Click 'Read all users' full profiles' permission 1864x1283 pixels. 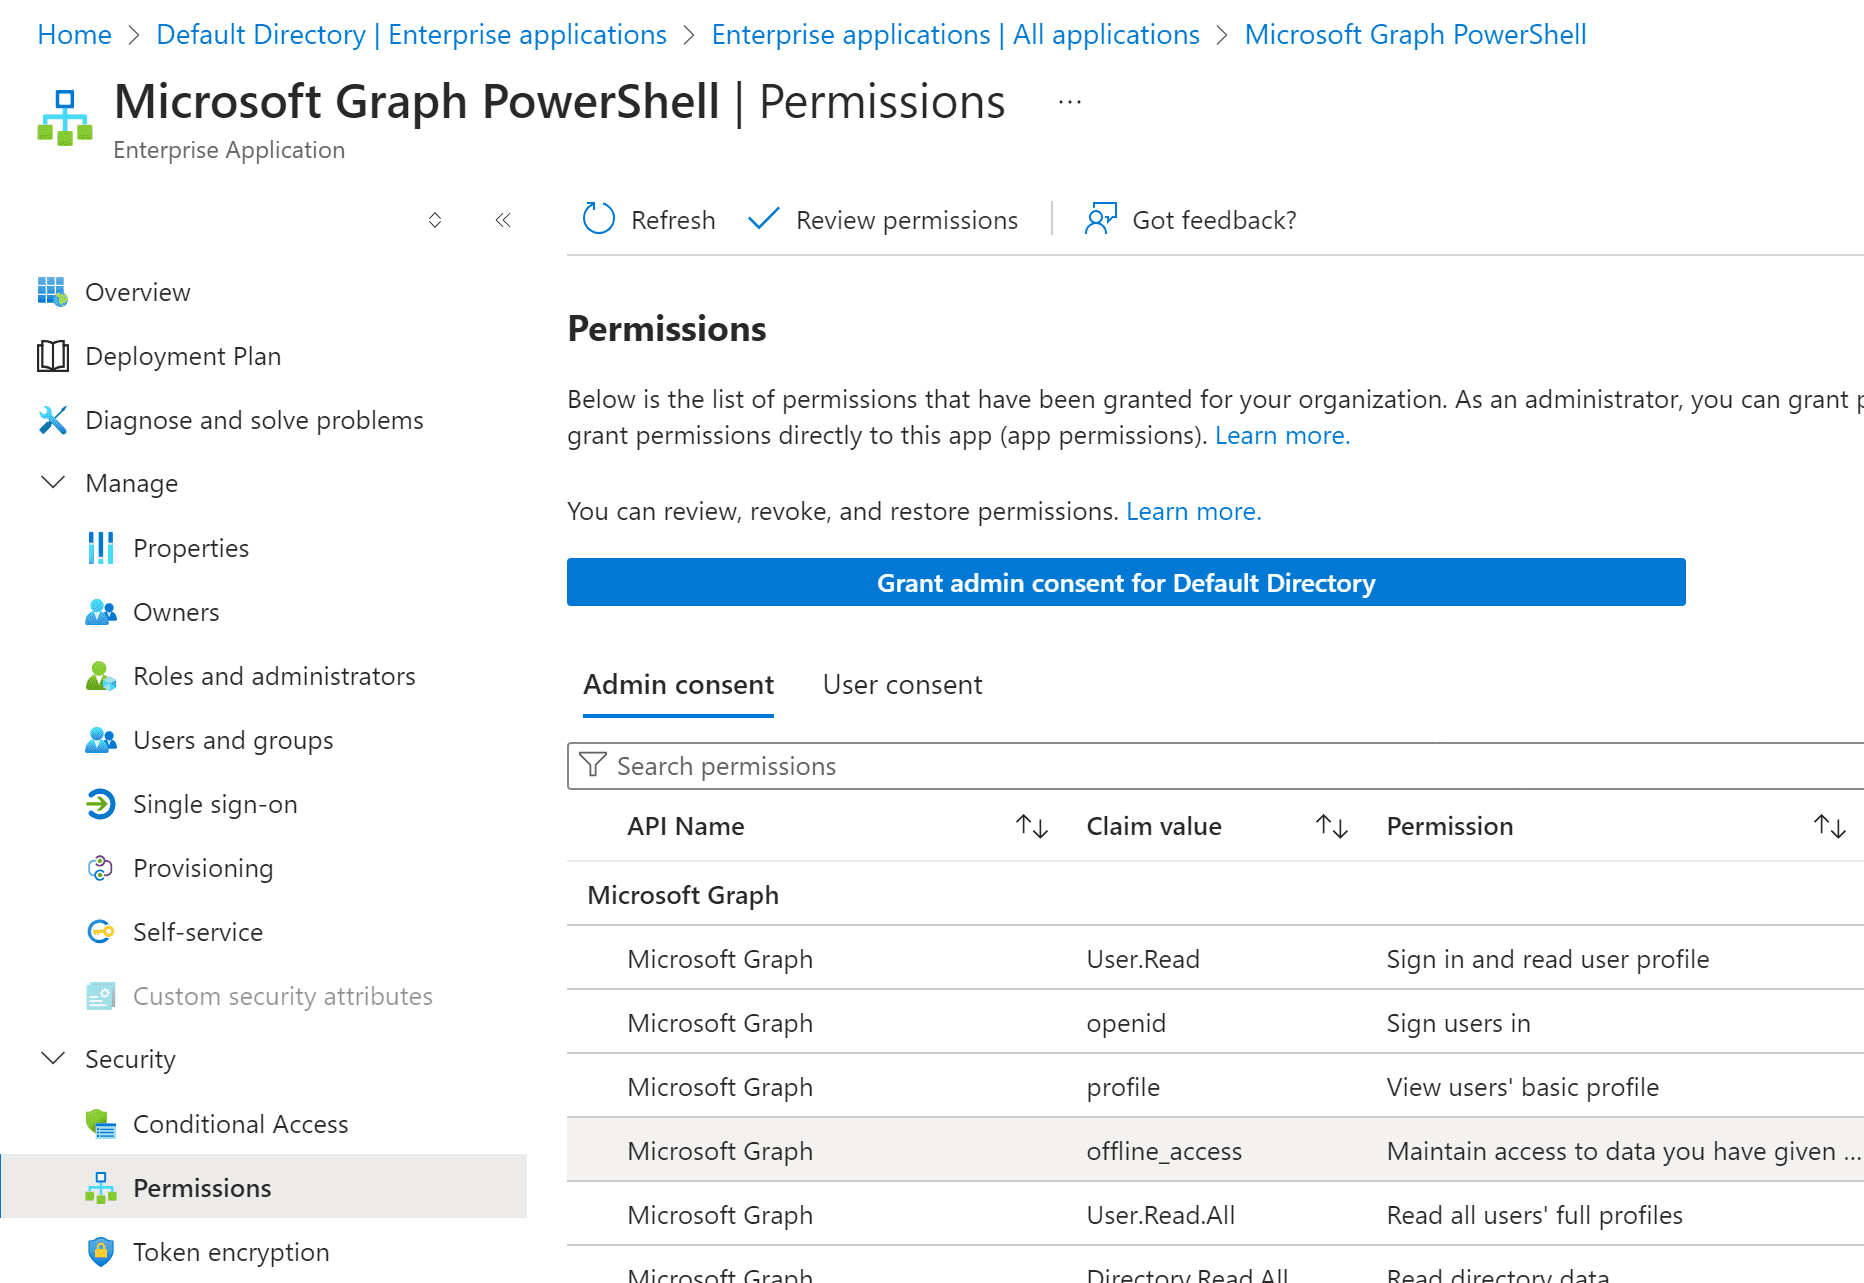(x=1534, y=1215)
